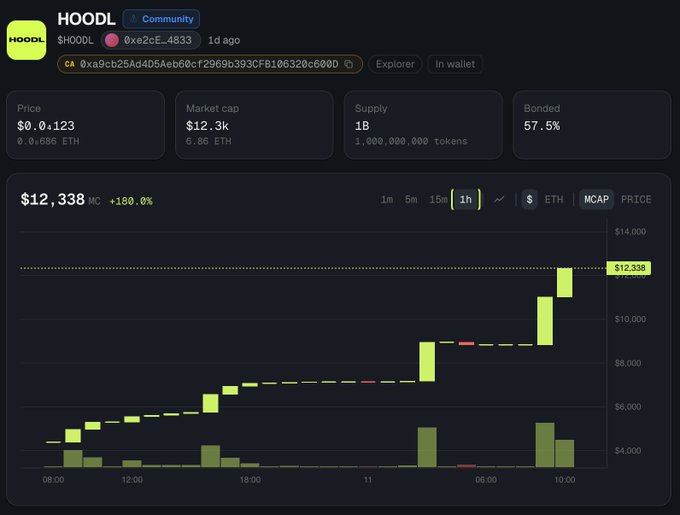Click the latest candle near 10:00

565,283
